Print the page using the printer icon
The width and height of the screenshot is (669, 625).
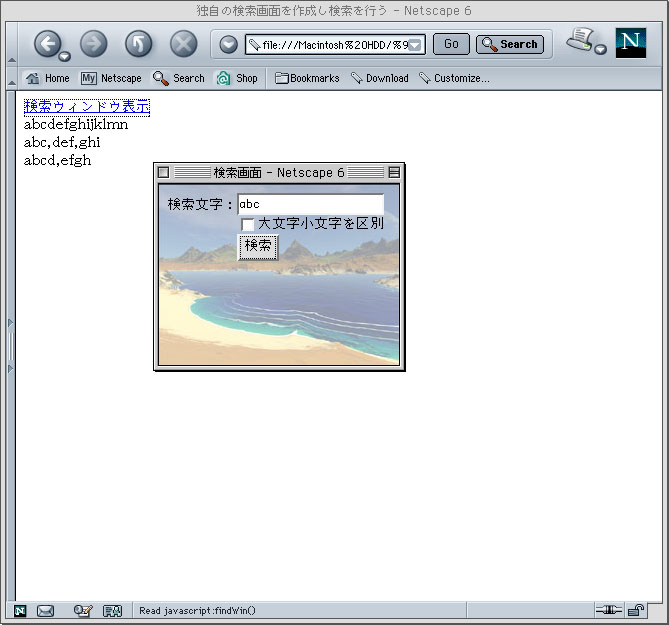[x=580, y=40]
